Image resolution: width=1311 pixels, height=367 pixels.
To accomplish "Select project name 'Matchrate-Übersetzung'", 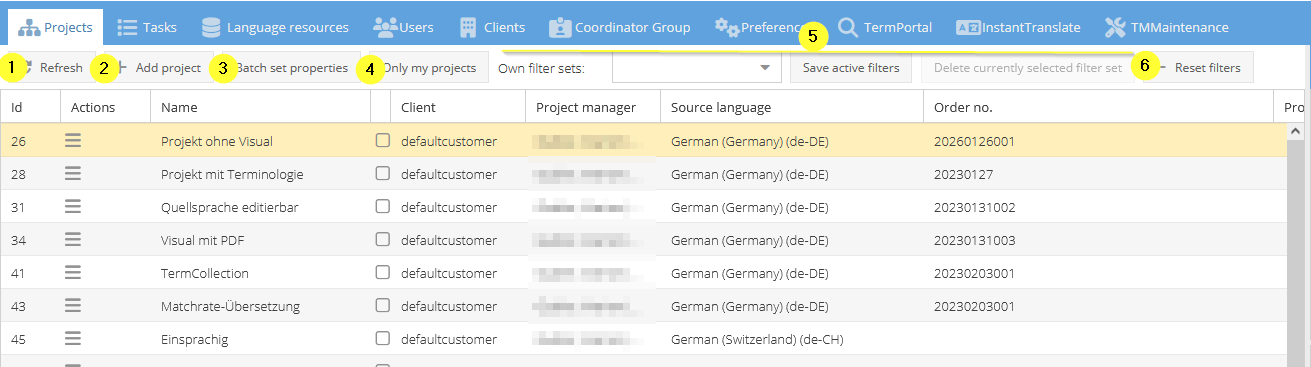I will (230, 306).
